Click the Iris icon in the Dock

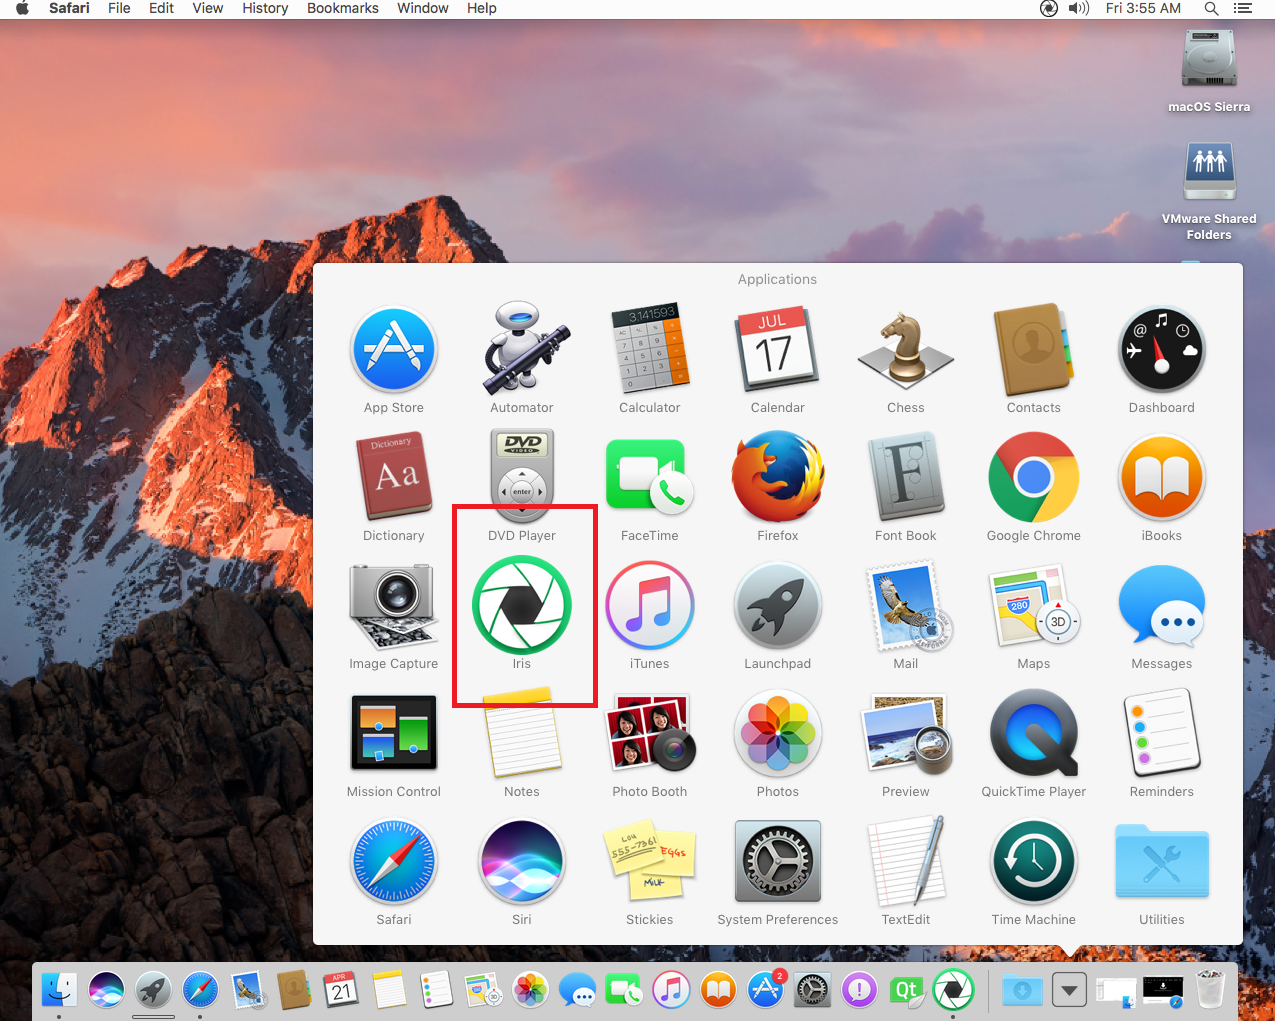tap(953, 990)
